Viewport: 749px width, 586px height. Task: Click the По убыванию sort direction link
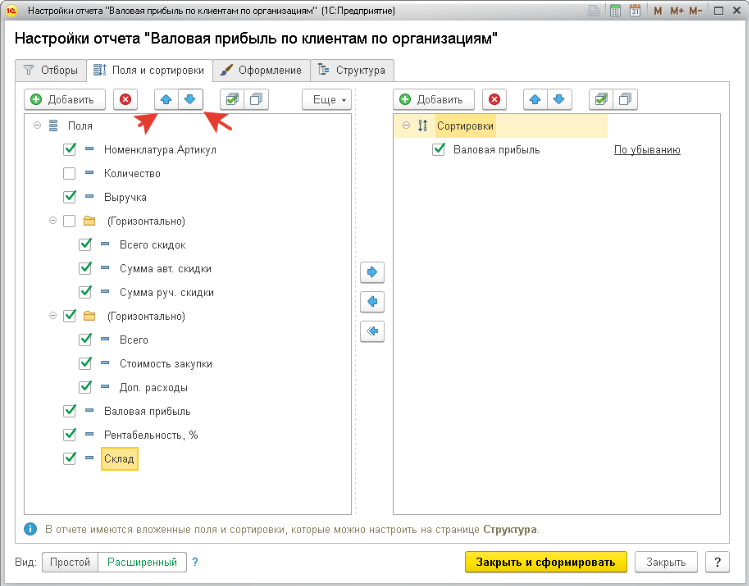point(647,150)
